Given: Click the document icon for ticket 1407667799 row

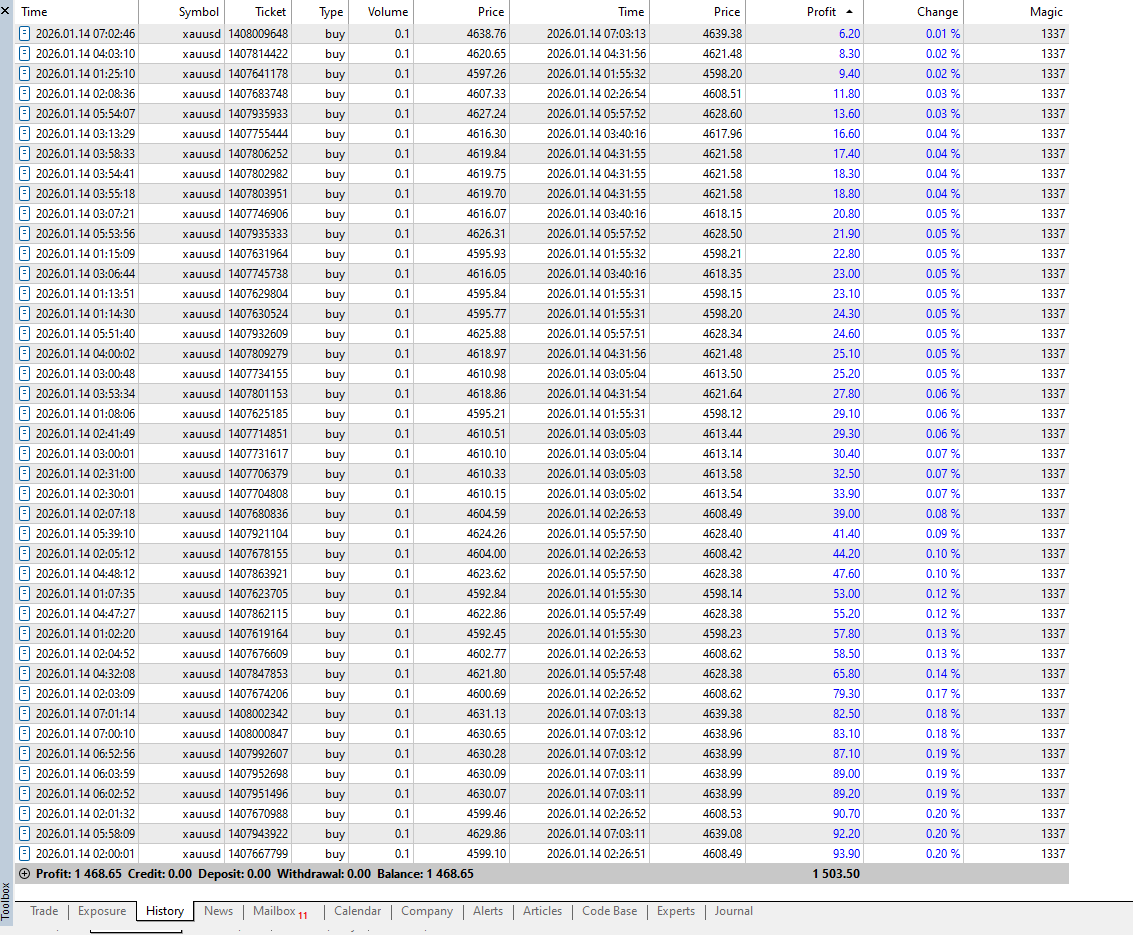Looking at the screenshot, I should tap(25, 853).
